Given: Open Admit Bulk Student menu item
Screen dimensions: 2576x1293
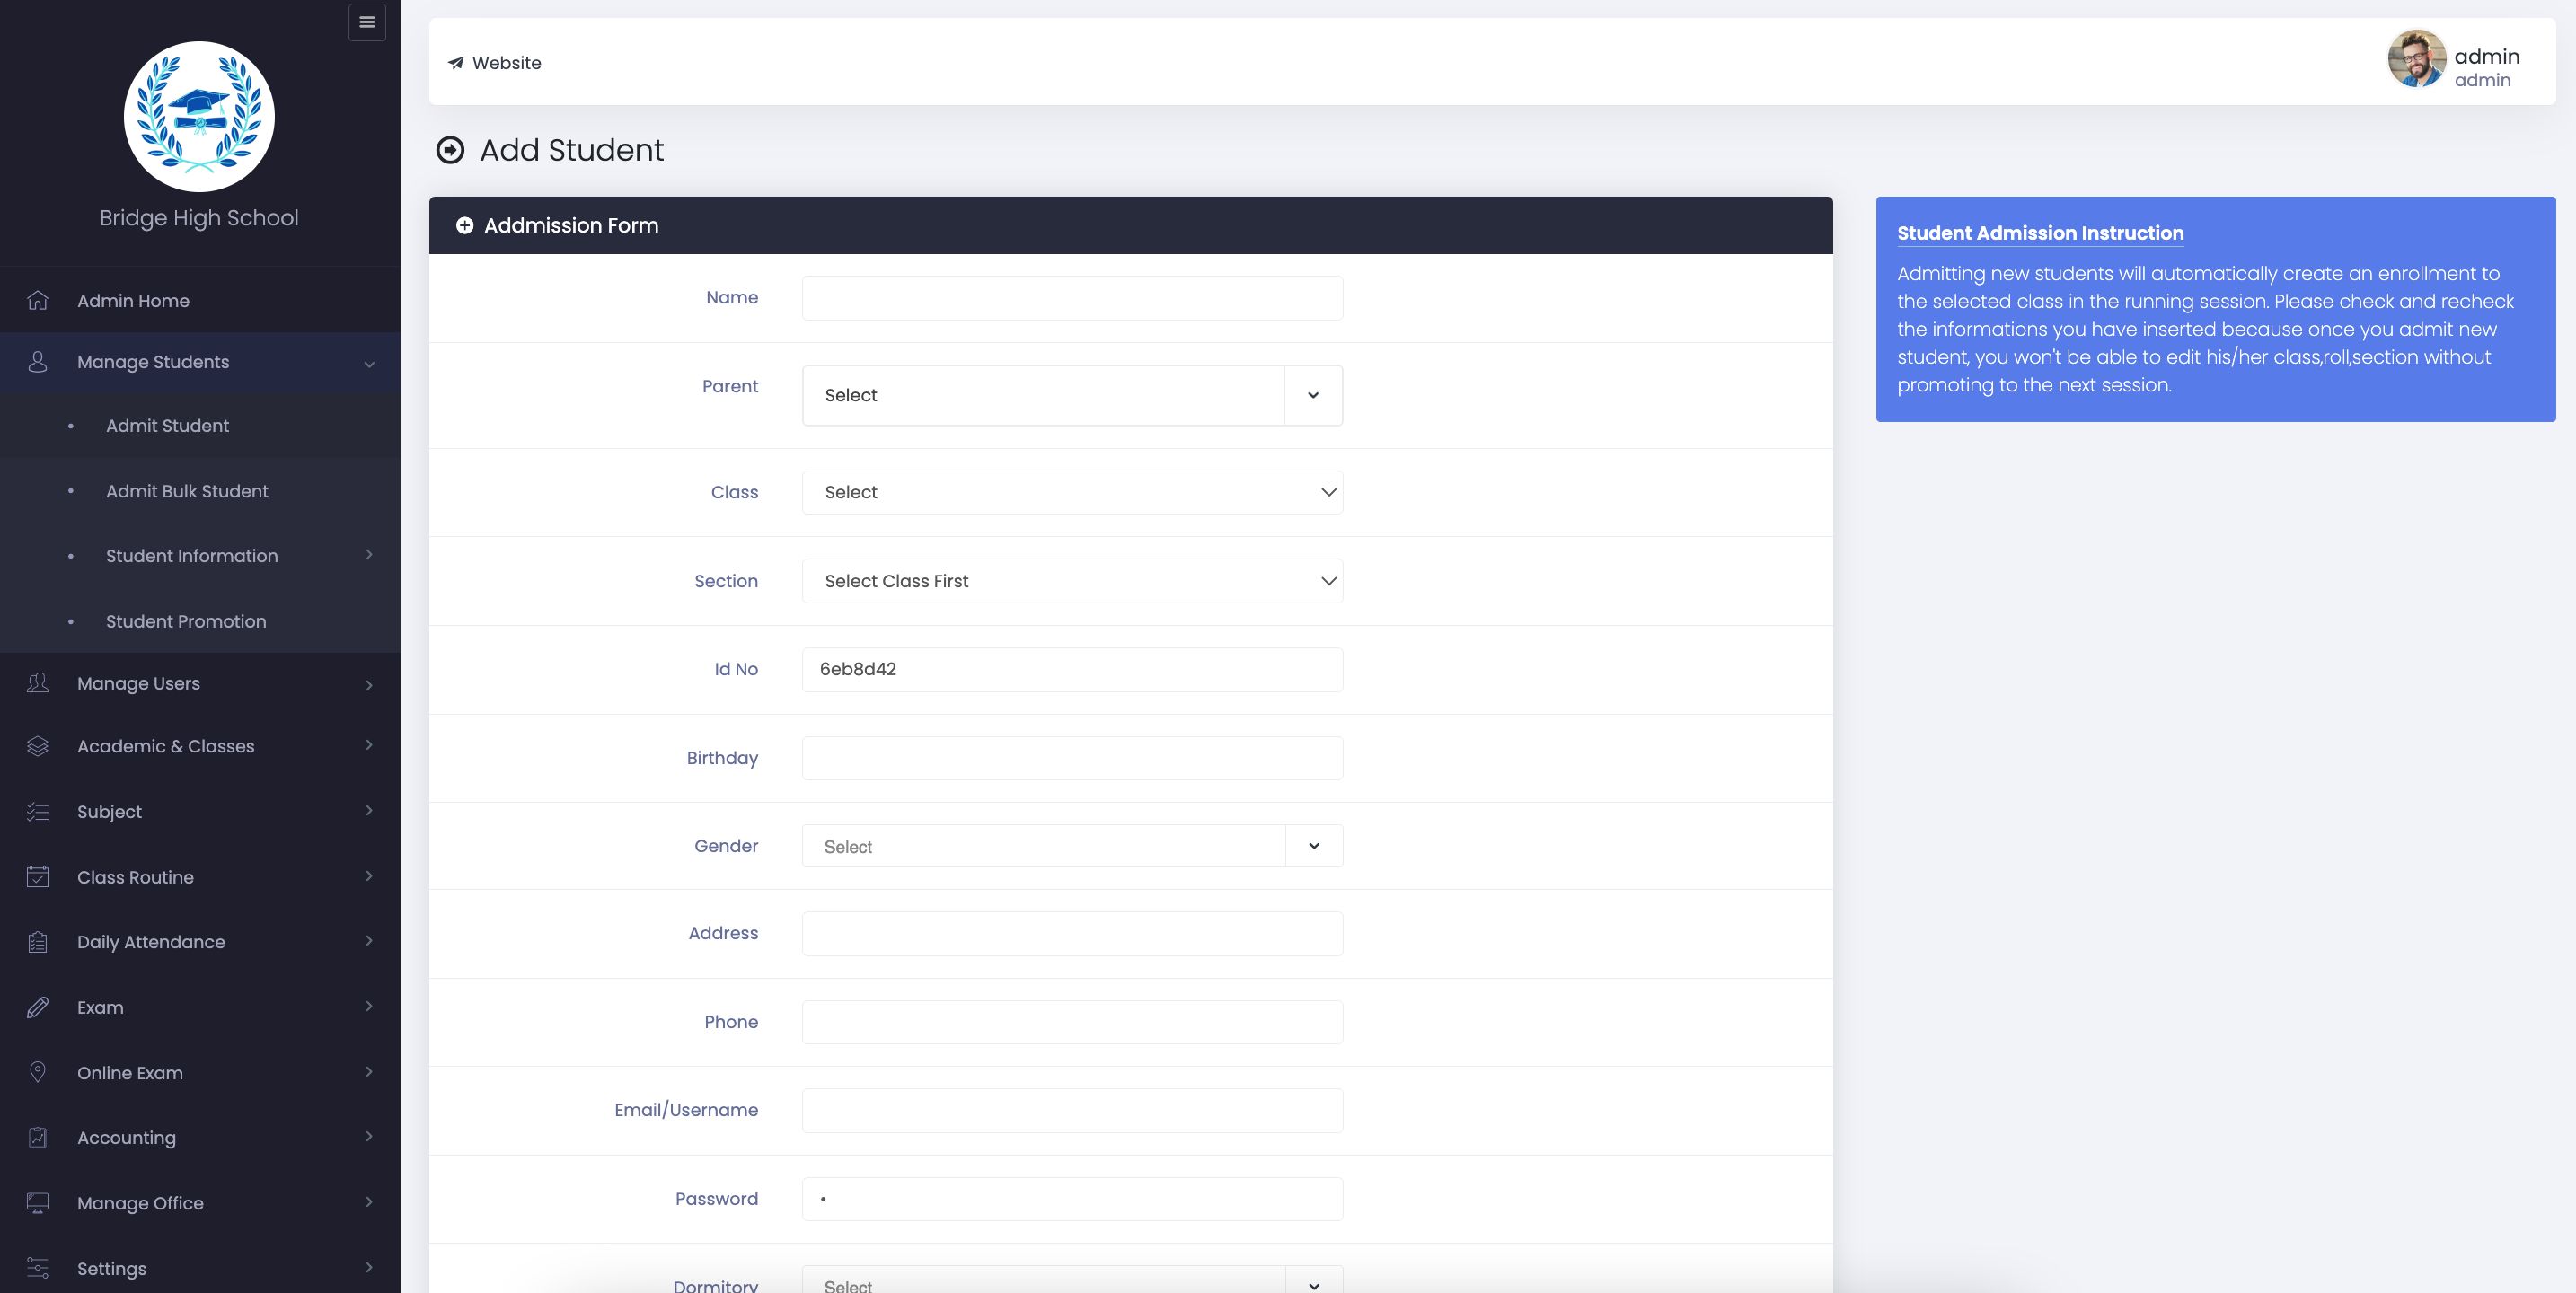Looking at the screenshot, I should pos(187,491).
